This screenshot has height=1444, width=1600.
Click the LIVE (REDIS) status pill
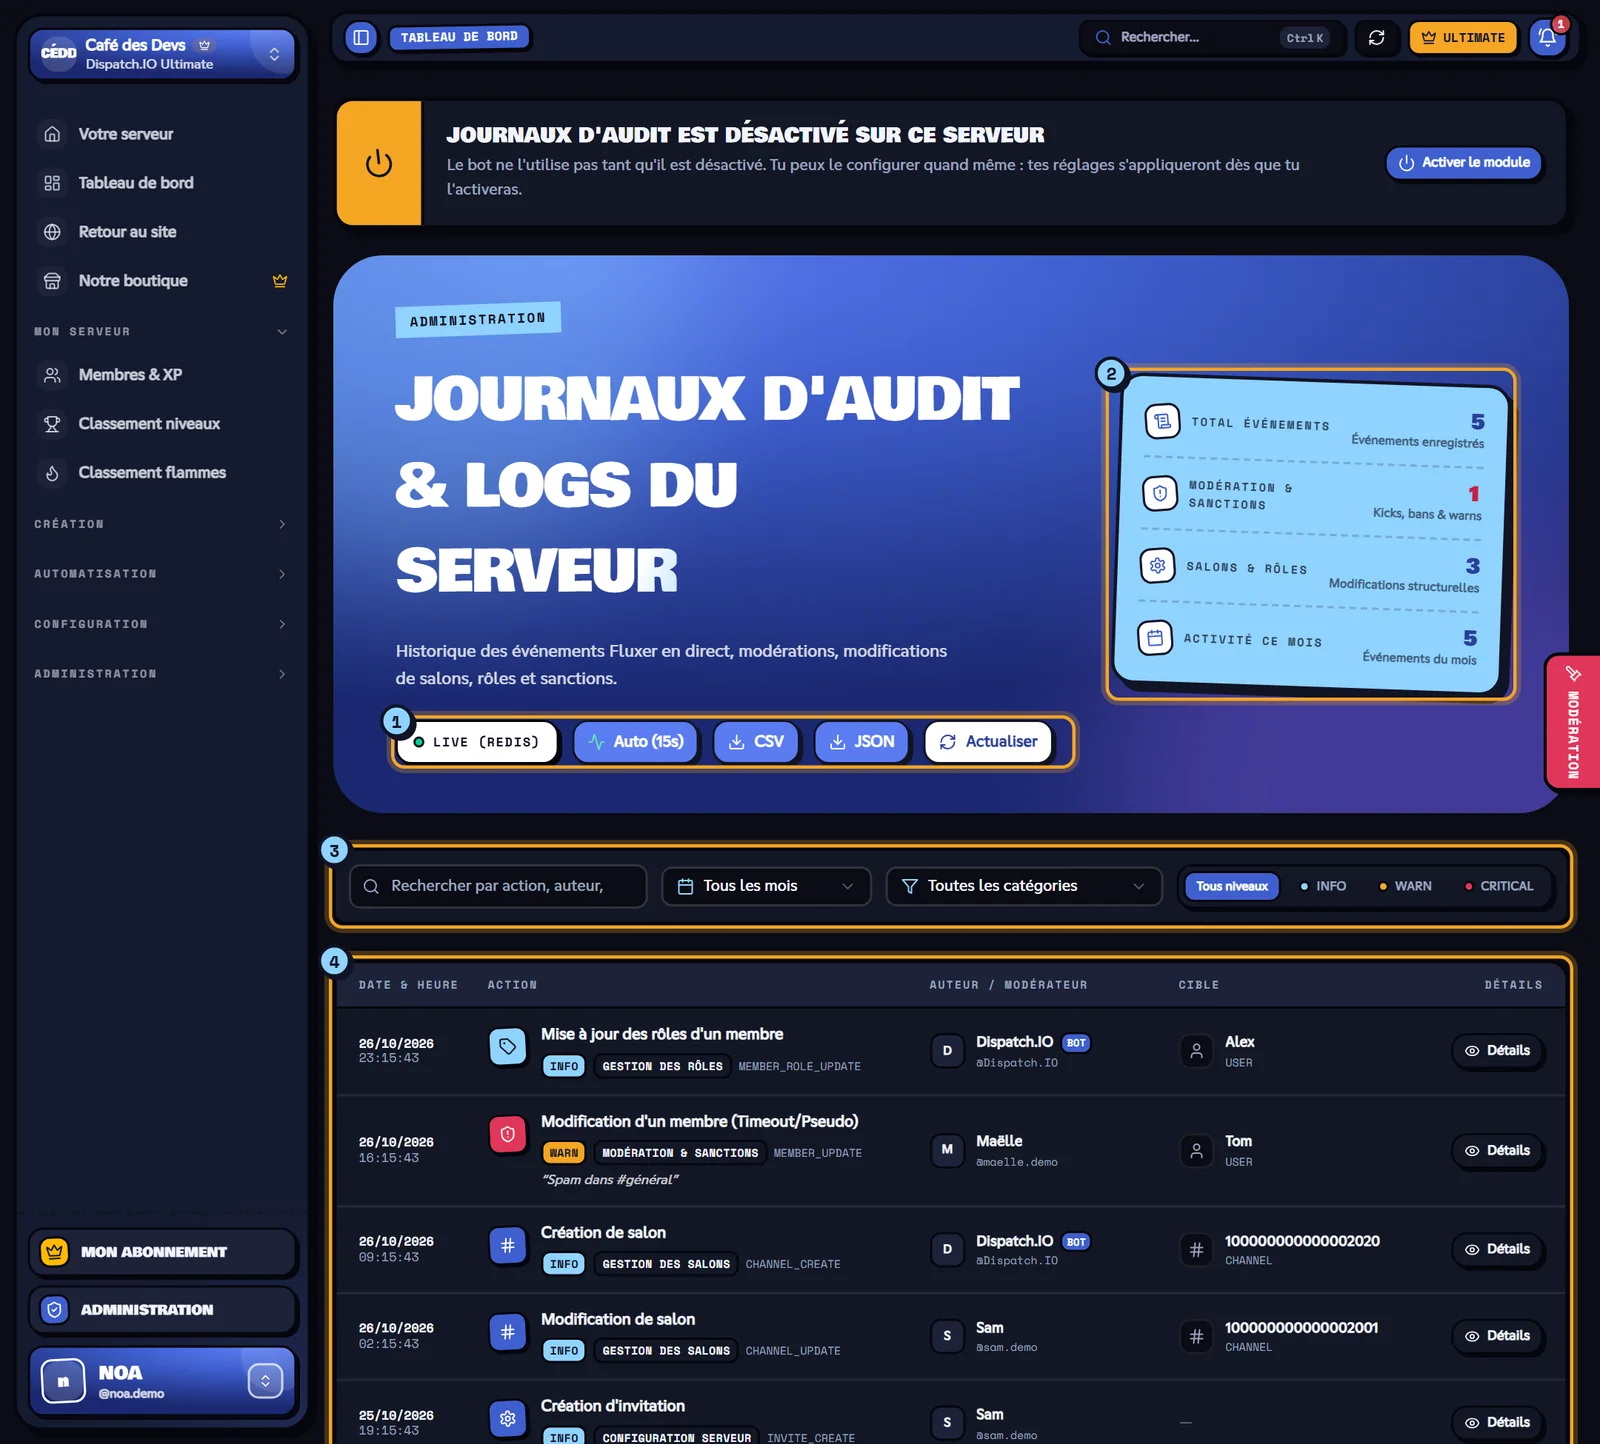coord(476,742)
